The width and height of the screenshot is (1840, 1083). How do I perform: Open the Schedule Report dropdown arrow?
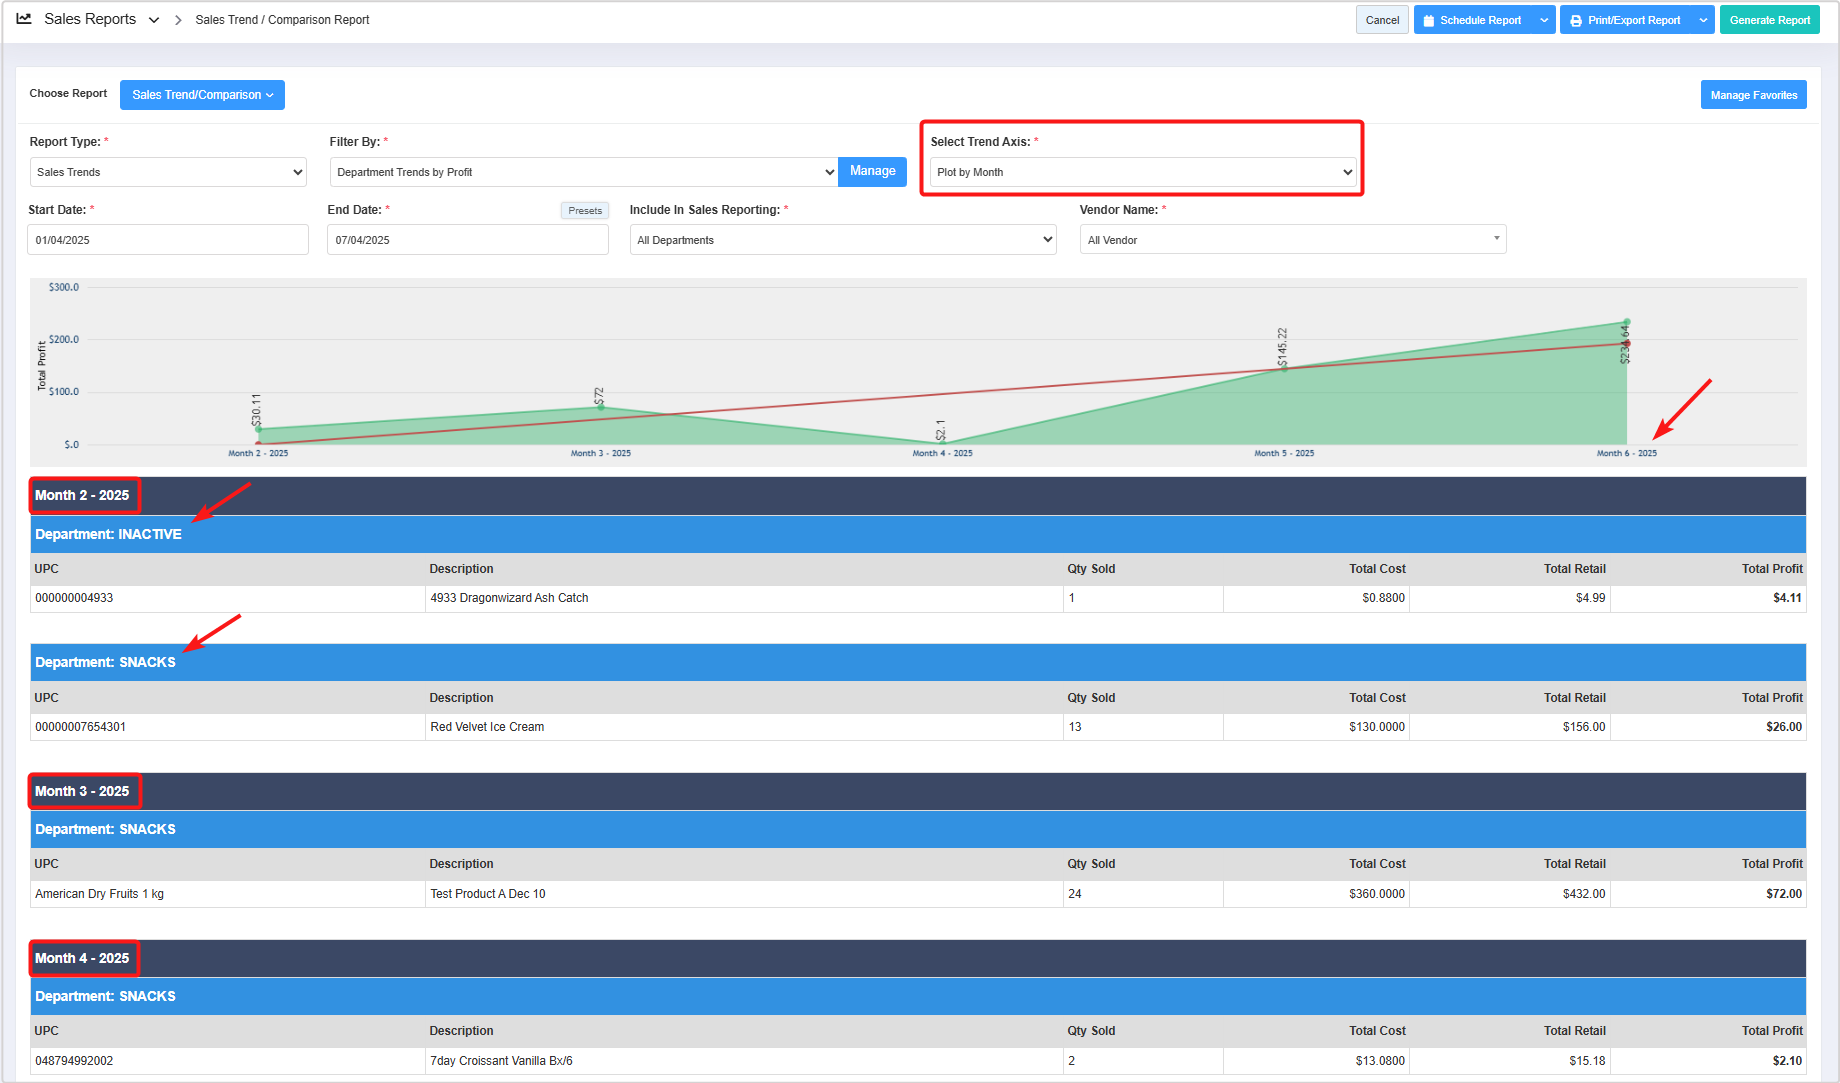click(x=1544, y=20)
